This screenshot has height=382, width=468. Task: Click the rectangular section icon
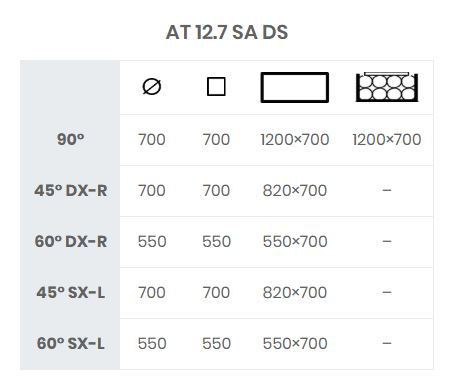tap(295, 87)
